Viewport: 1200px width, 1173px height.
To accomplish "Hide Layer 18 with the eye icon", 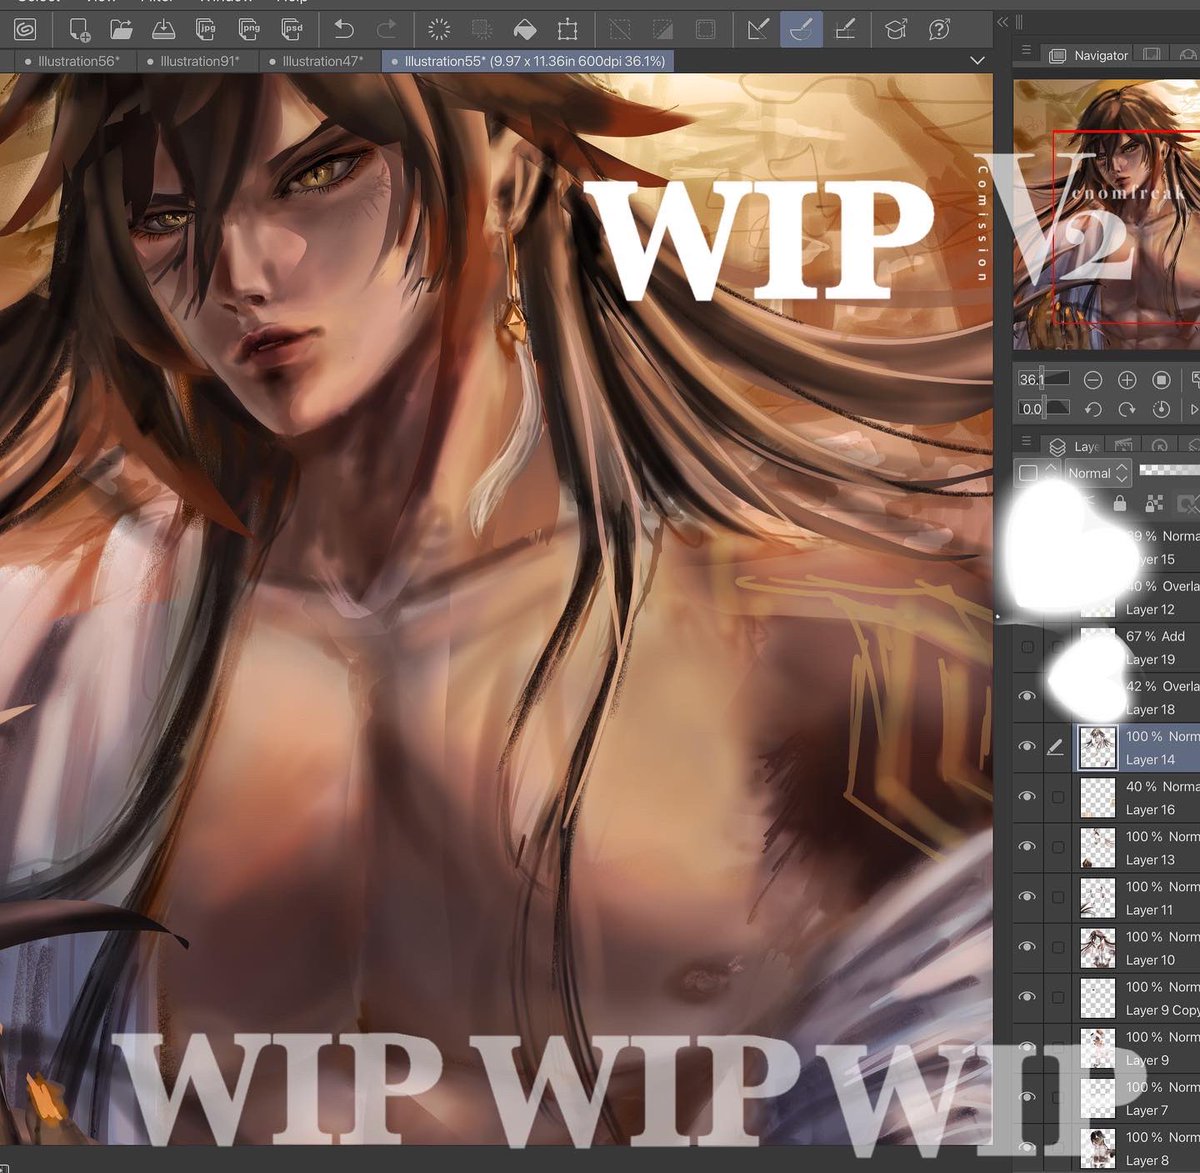I will (x=1027, y=697).
